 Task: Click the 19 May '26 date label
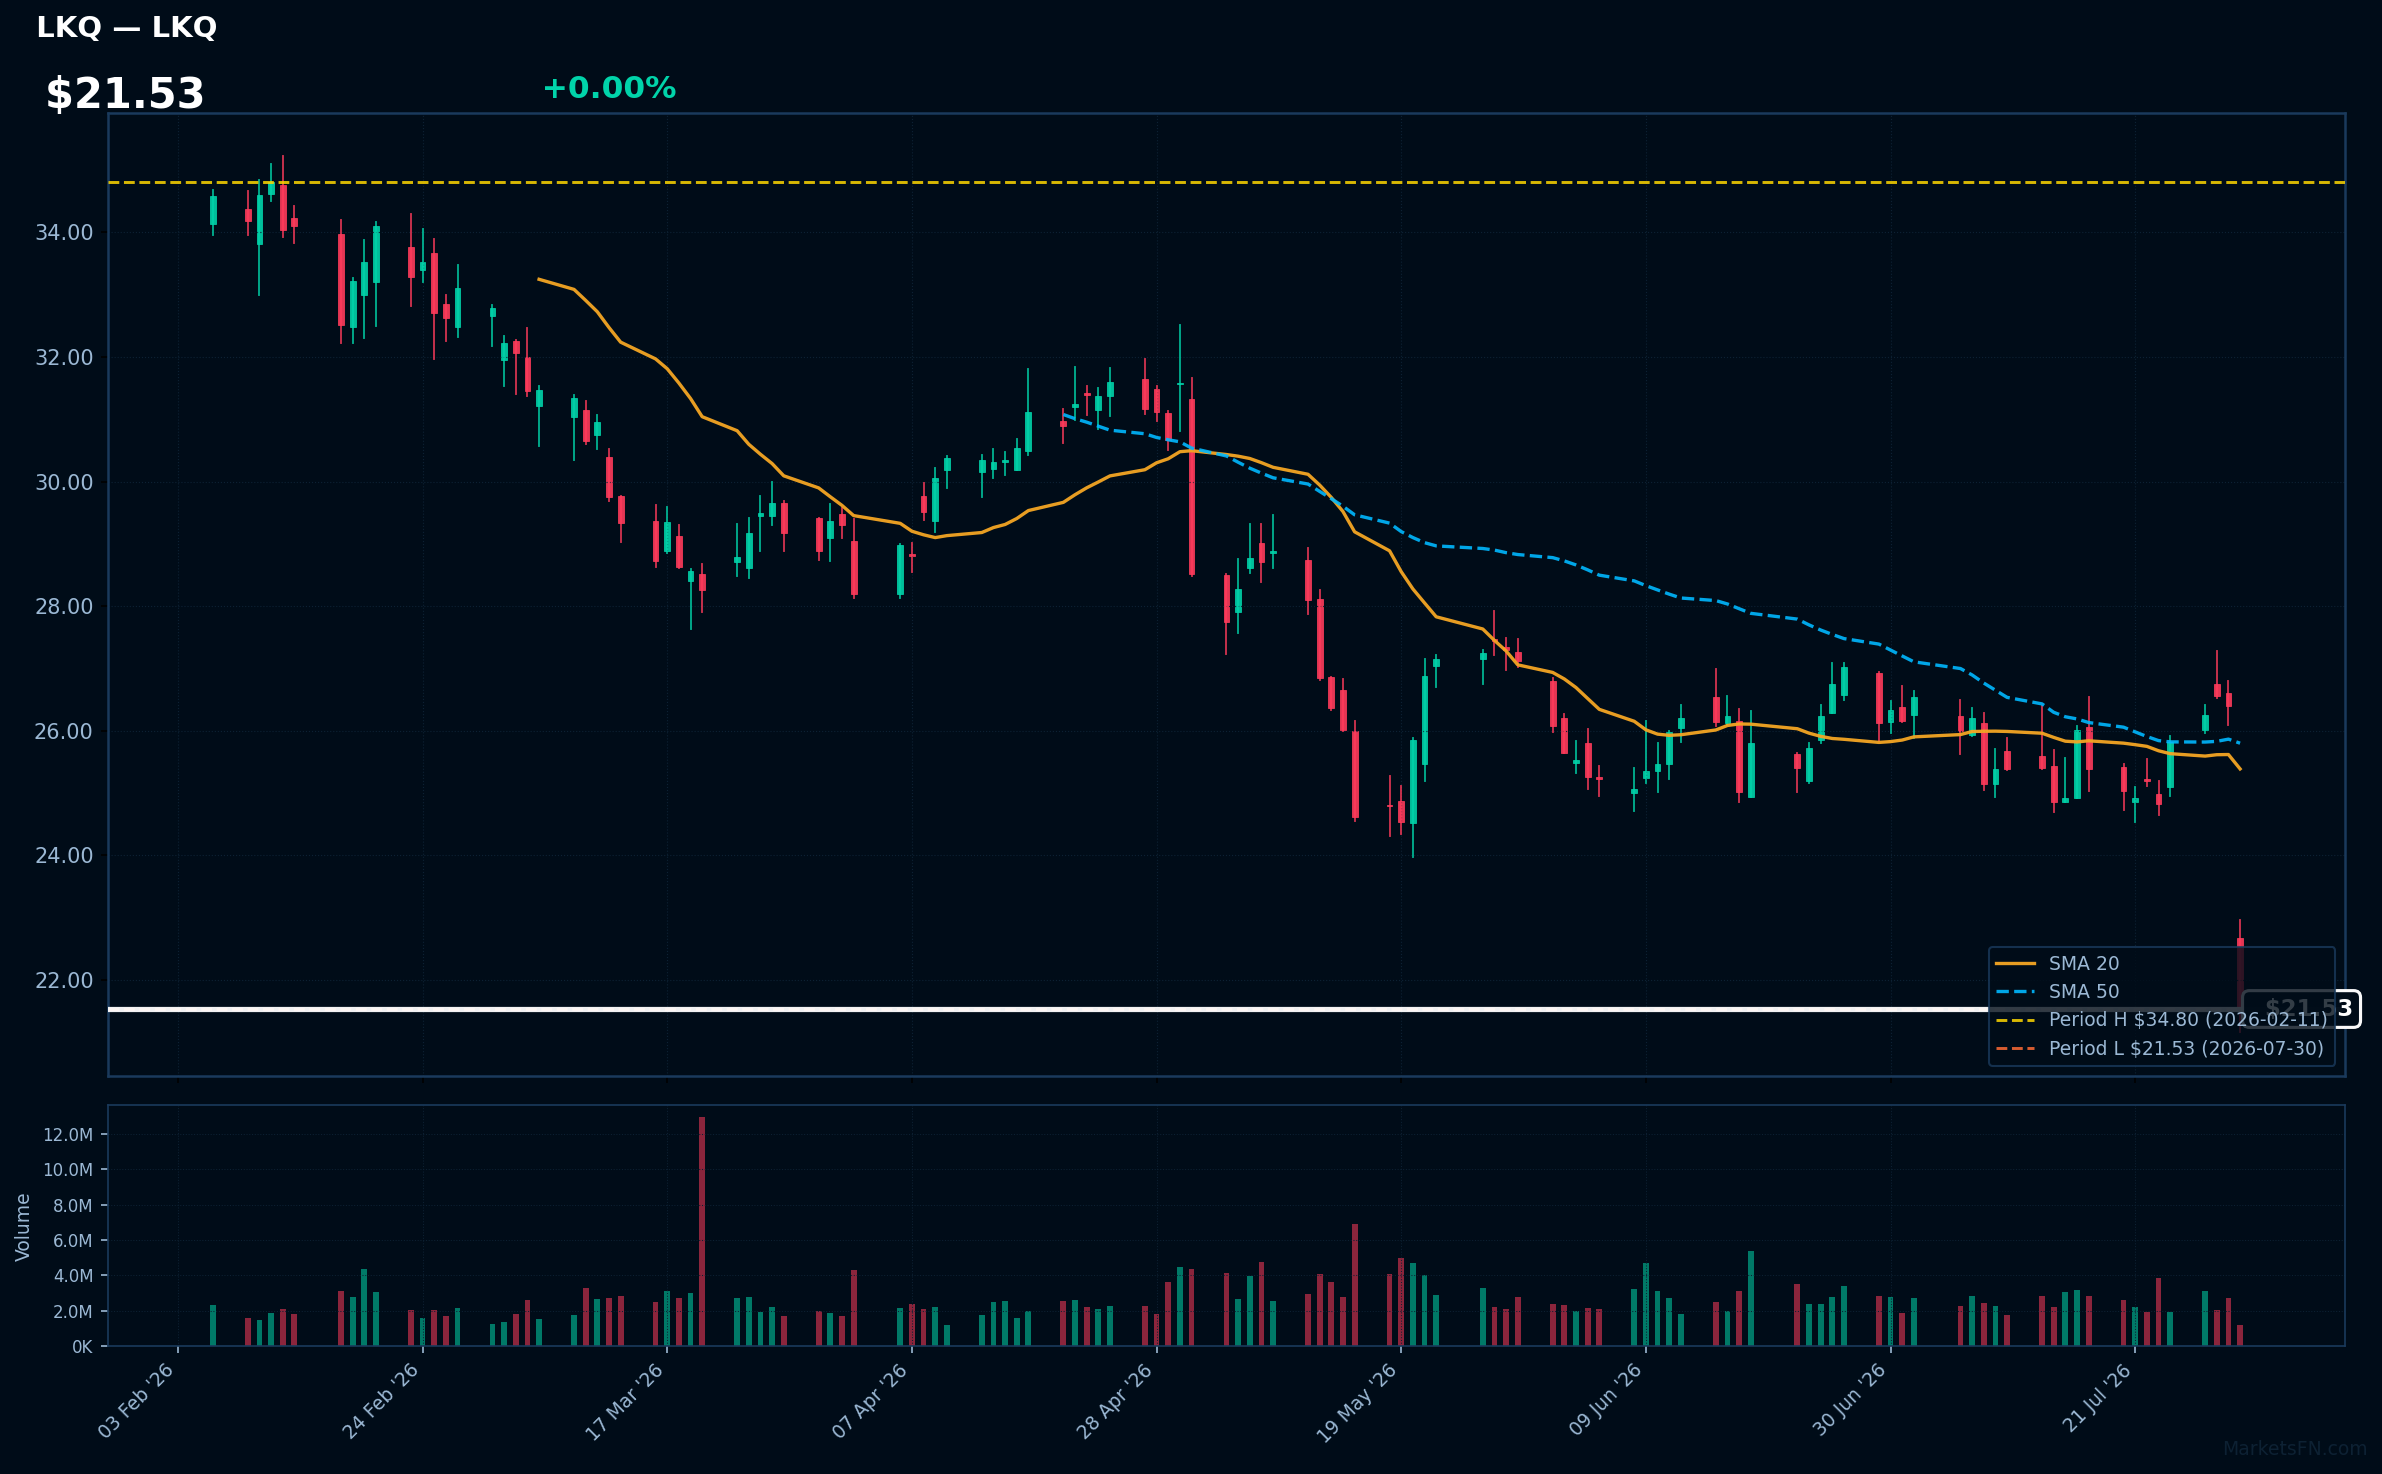1357,1402
